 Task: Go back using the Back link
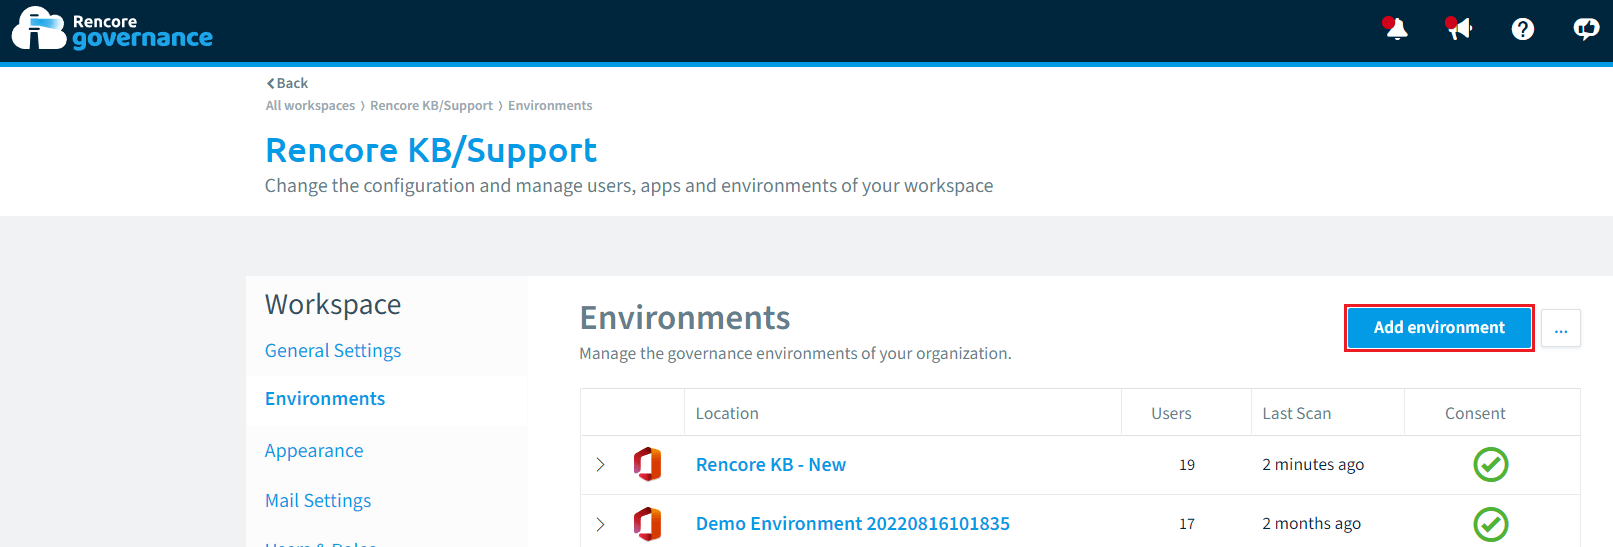[287, 83]
